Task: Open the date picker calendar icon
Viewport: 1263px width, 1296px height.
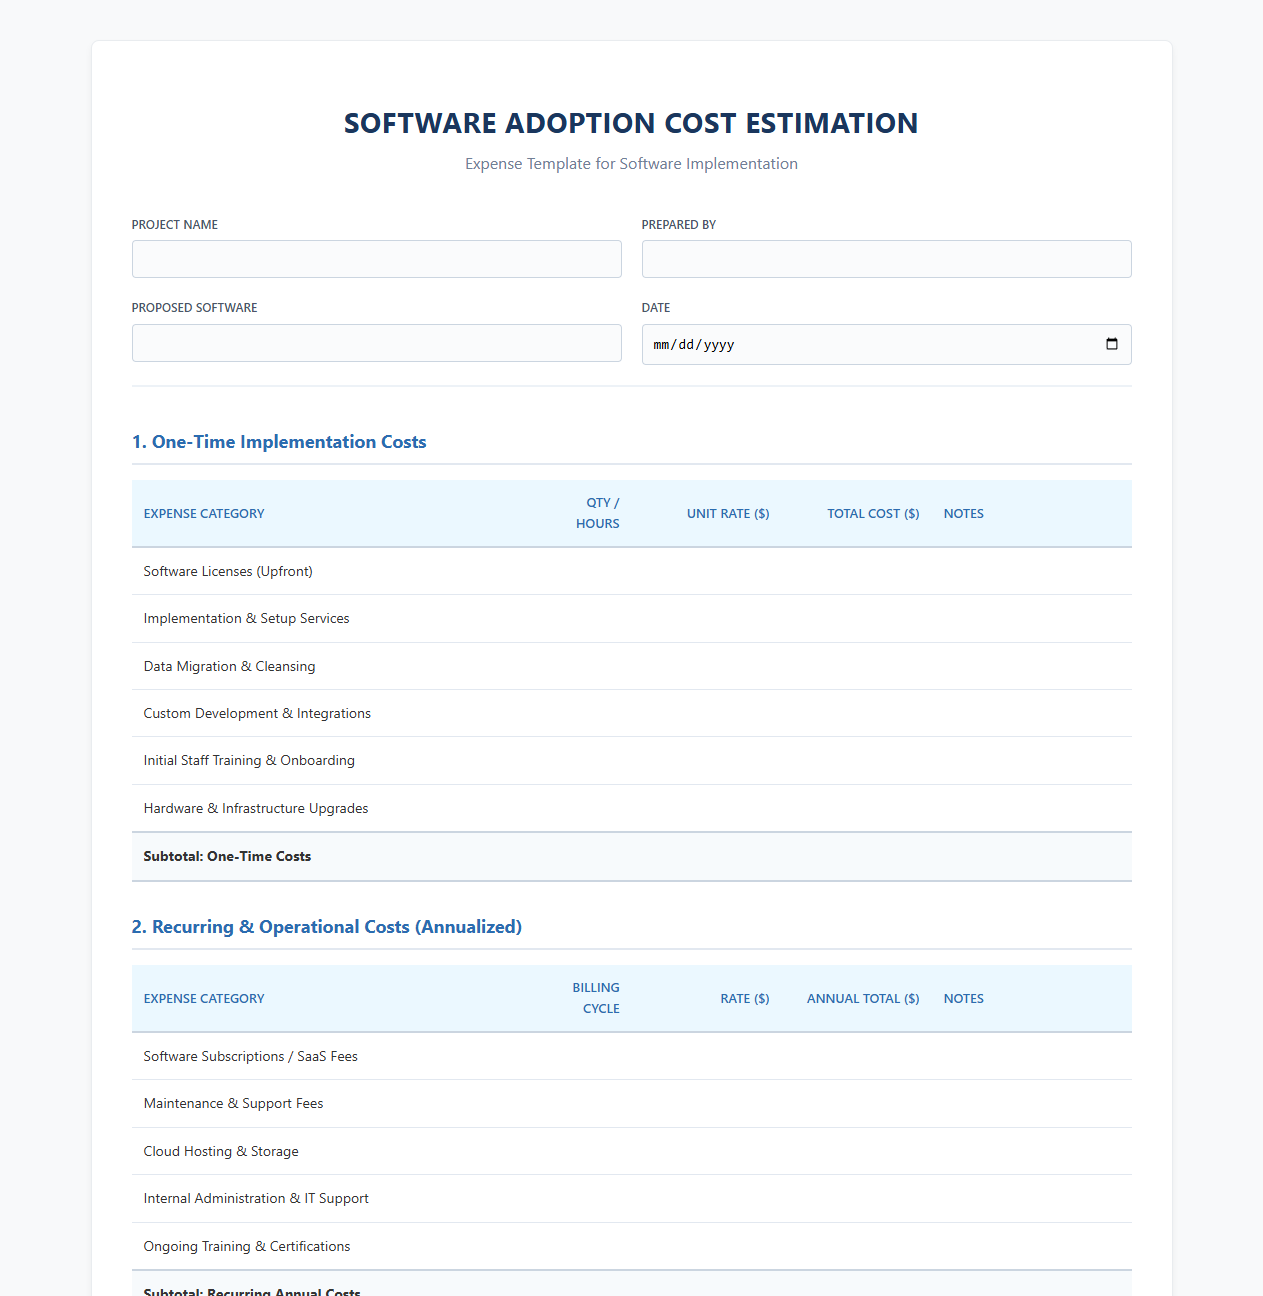Action: click(1111, 344)
